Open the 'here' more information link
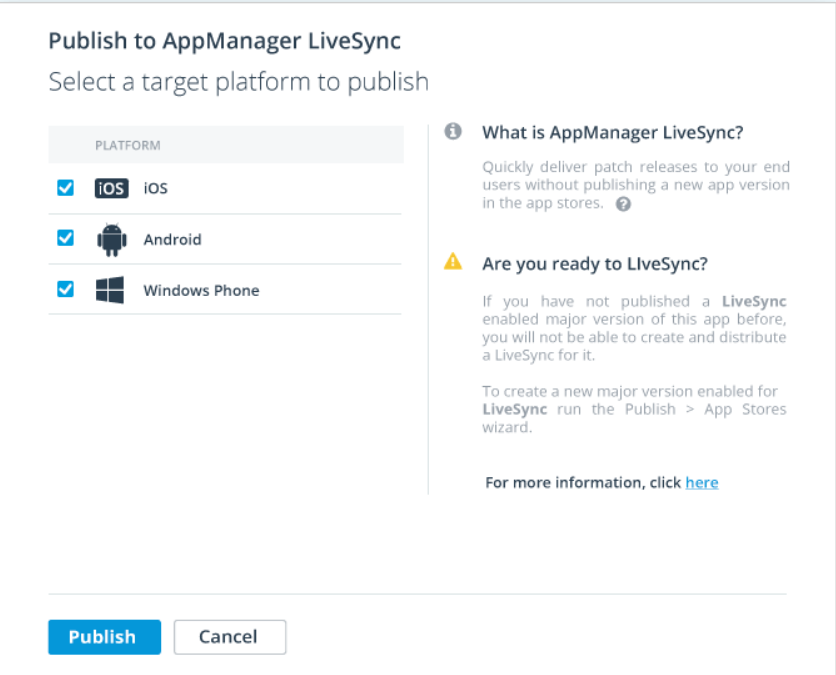 pyautogui.click(x=702, y=483)
